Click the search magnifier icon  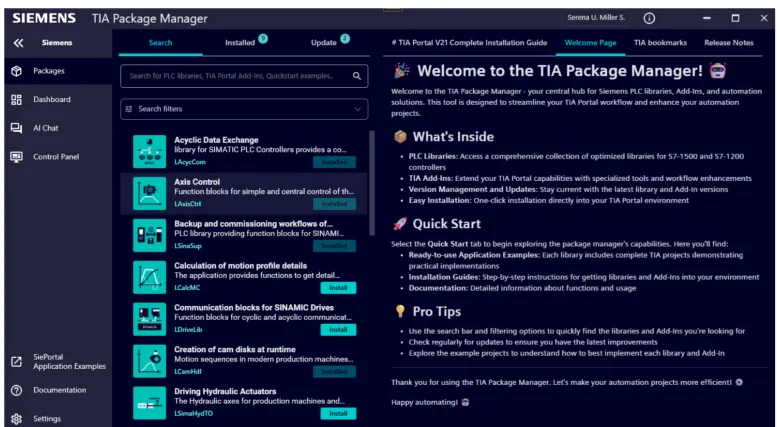coord(357,76)
